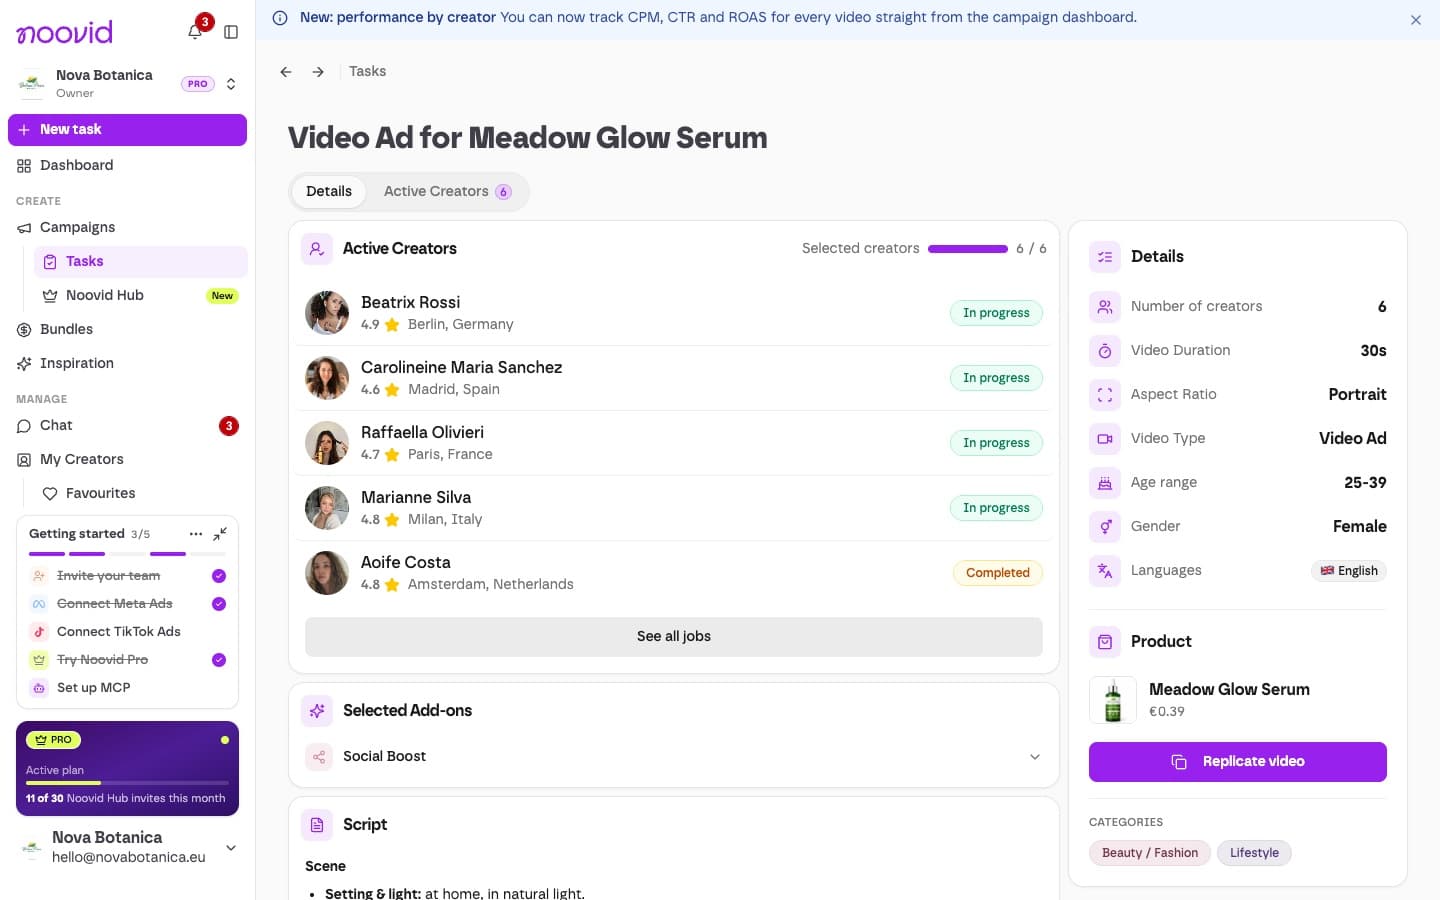Image resolution: width=1440 pixels, height=900 pixels.
Task: Open My Creators in the sidebar
Action: pos(127,459)
